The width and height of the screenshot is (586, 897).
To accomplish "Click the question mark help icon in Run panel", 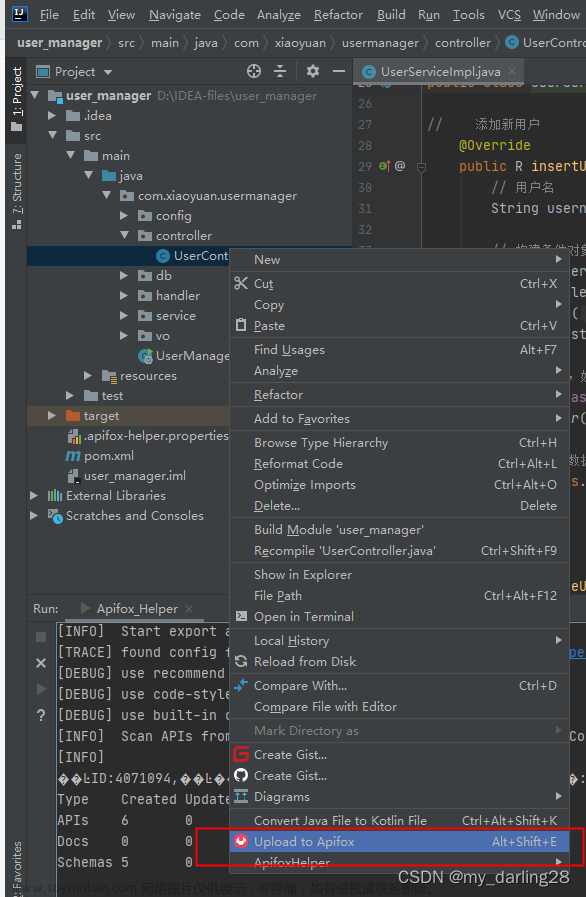I will click(41, 715).
